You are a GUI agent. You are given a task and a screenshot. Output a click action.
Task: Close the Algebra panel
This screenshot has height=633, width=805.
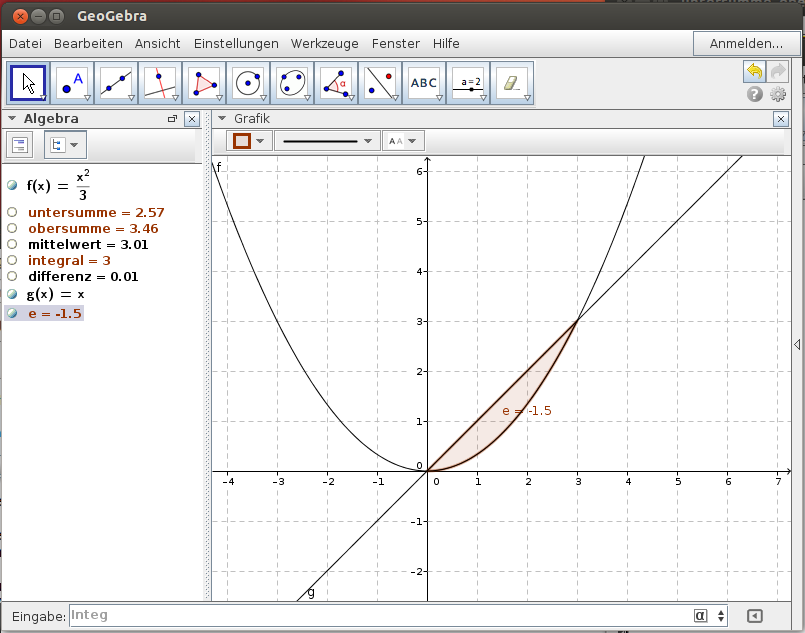coord(192,119)
